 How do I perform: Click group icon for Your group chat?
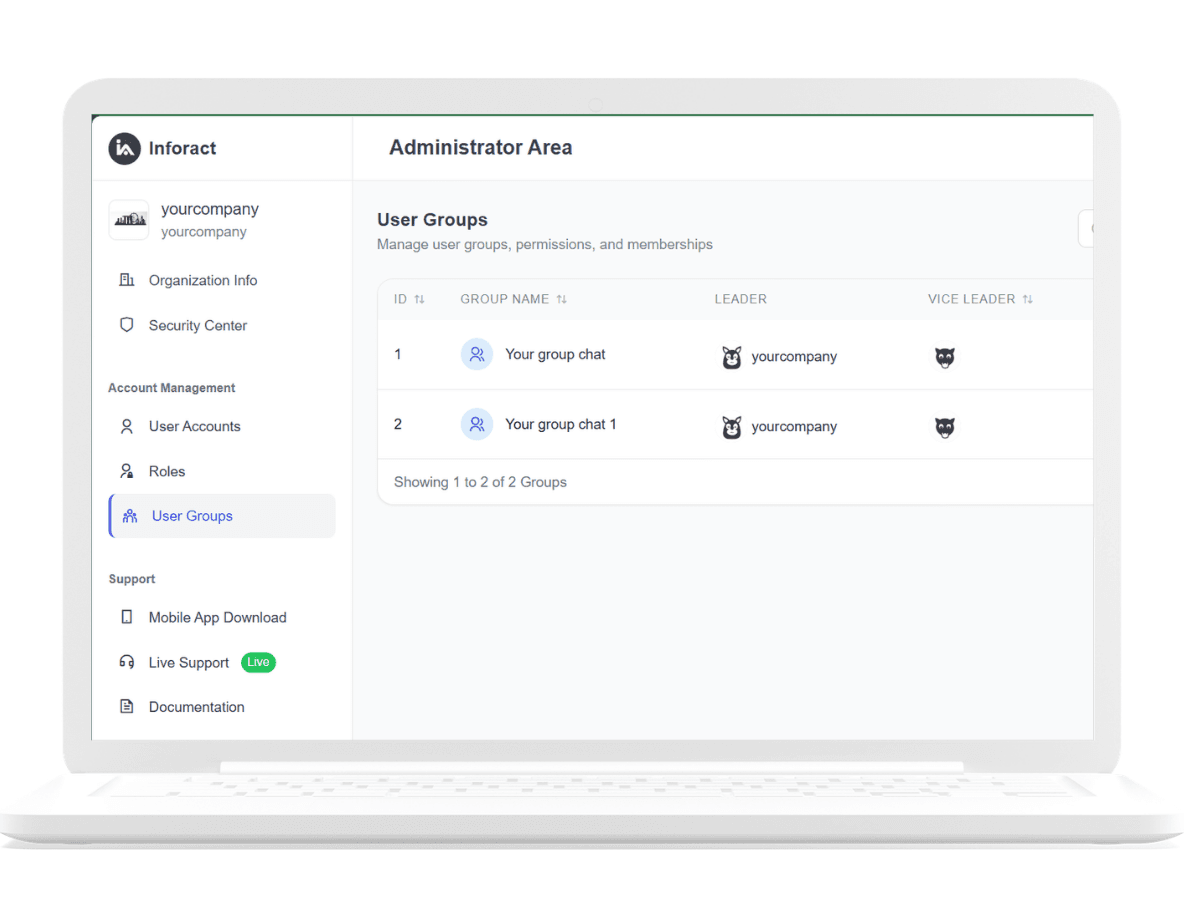(x=477, y=354)
